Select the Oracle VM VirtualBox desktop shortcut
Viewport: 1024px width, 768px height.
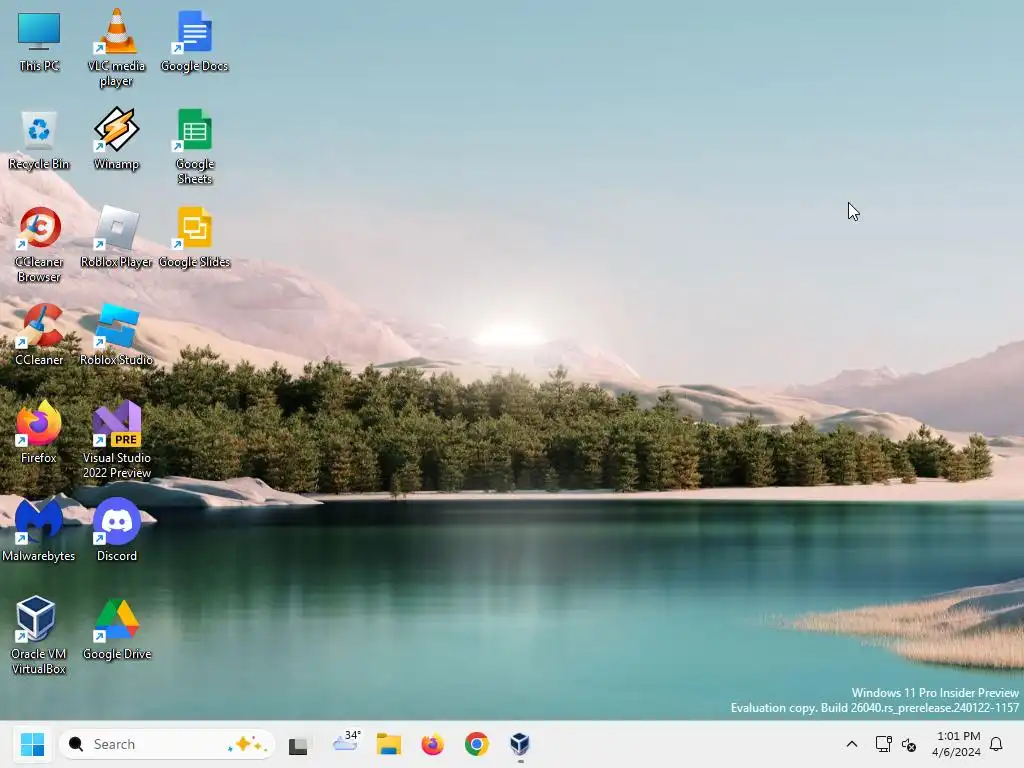click(x=39, y=635)
